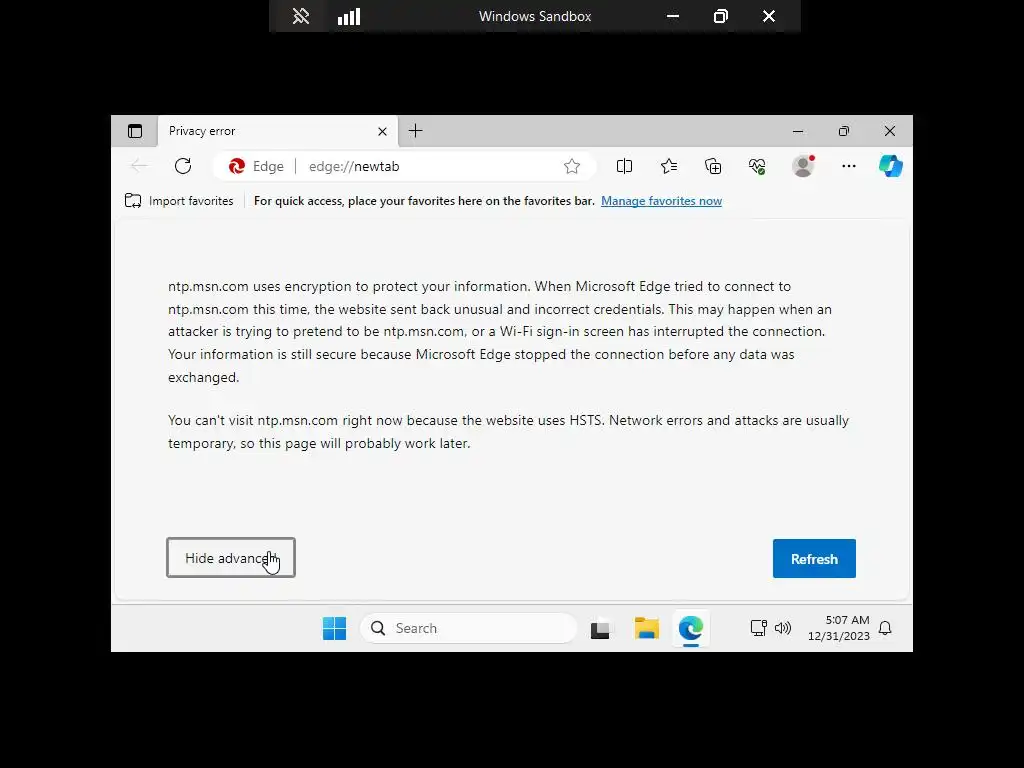Viewport: 1024px width, 768px height.
Task: Open the Copilot sidebar icon
Action: [x=890, y=166]
